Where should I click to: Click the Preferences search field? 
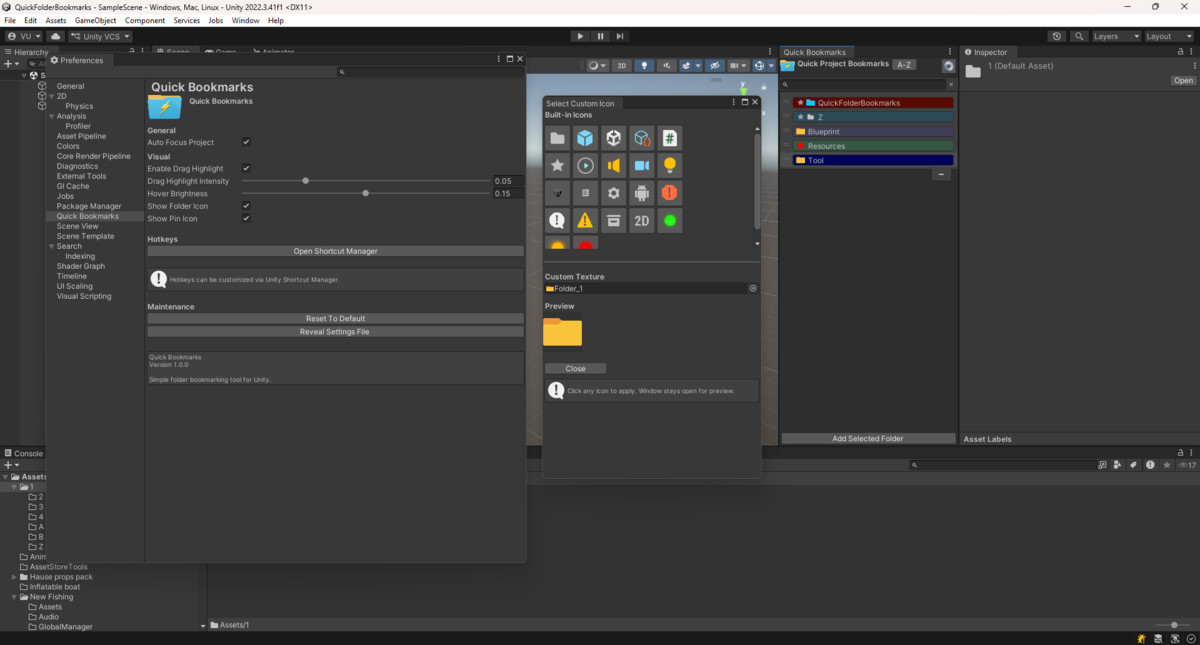(430, 72)
